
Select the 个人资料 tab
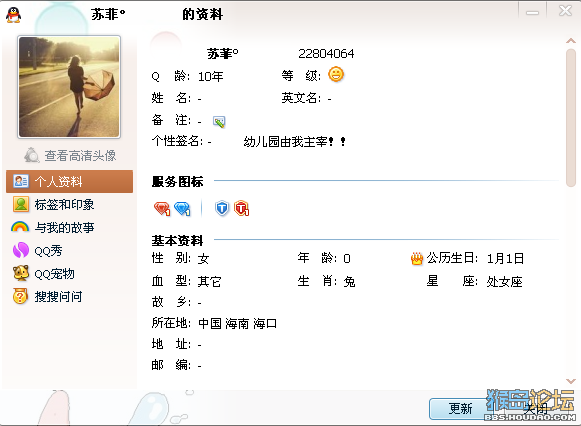pyautogui.click(x=69, y=182)
